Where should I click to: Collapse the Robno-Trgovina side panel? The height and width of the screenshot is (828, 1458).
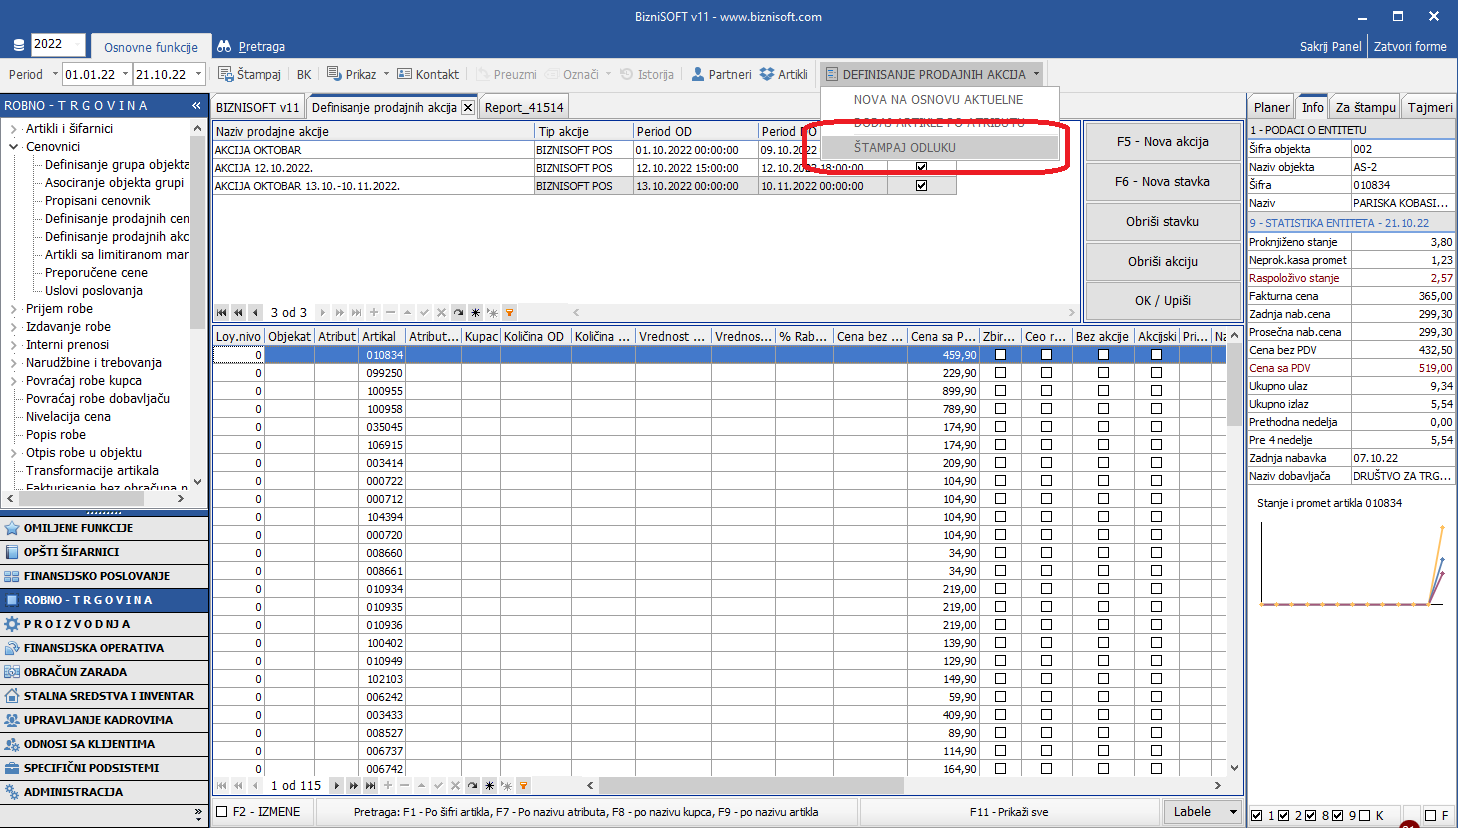point(197,105)
